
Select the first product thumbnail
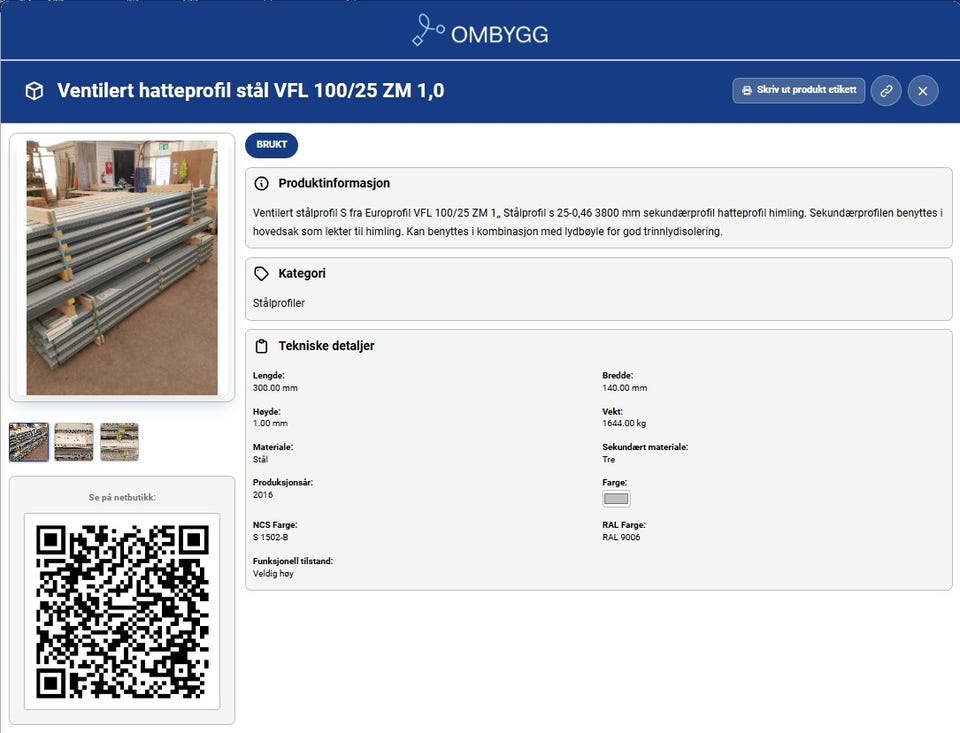29,442
